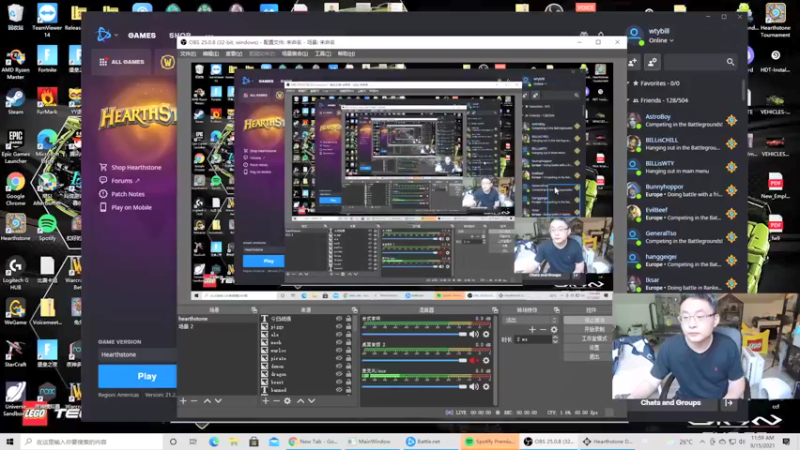Open the scene transition type dropdown

pos(530,320)
